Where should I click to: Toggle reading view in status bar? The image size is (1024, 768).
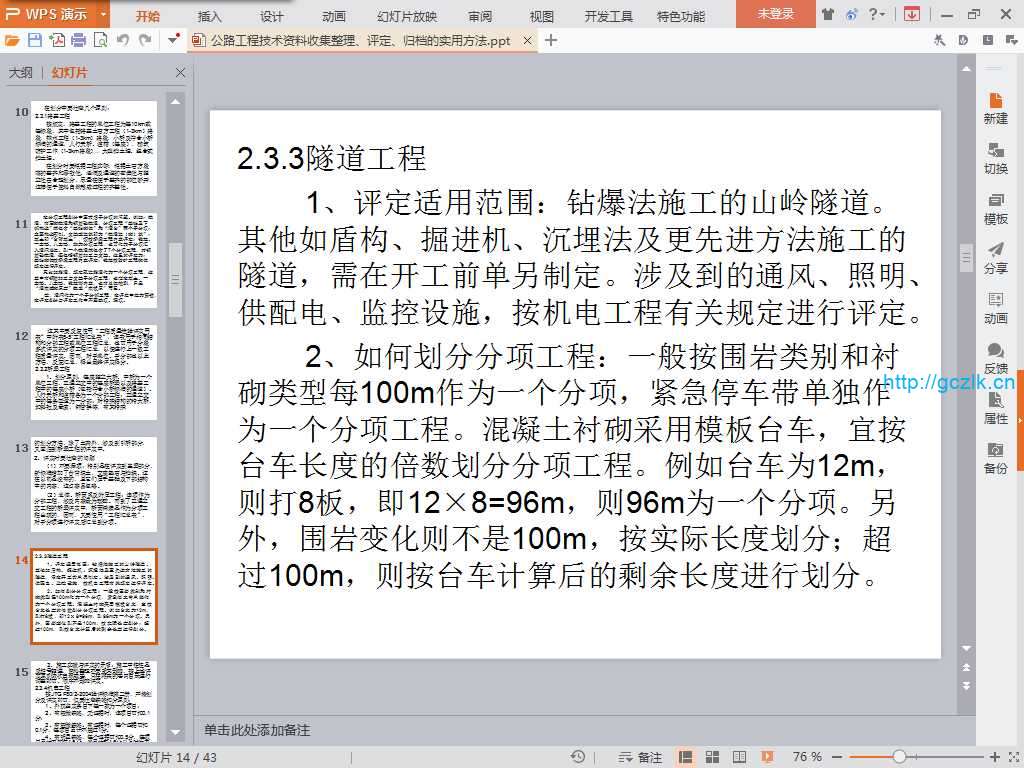[x=738, y=757]
